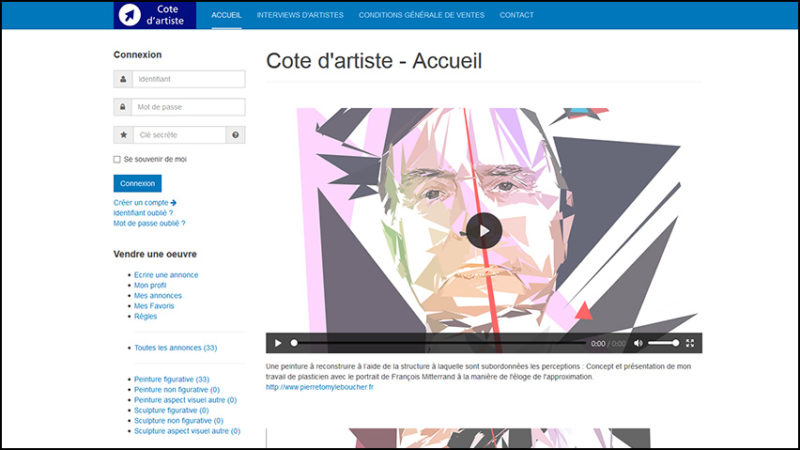Image resolution: width=800 pixels, height=450 pixels.
Task: Toggle Se souvenir de moi checkbox
Action: 117,159
